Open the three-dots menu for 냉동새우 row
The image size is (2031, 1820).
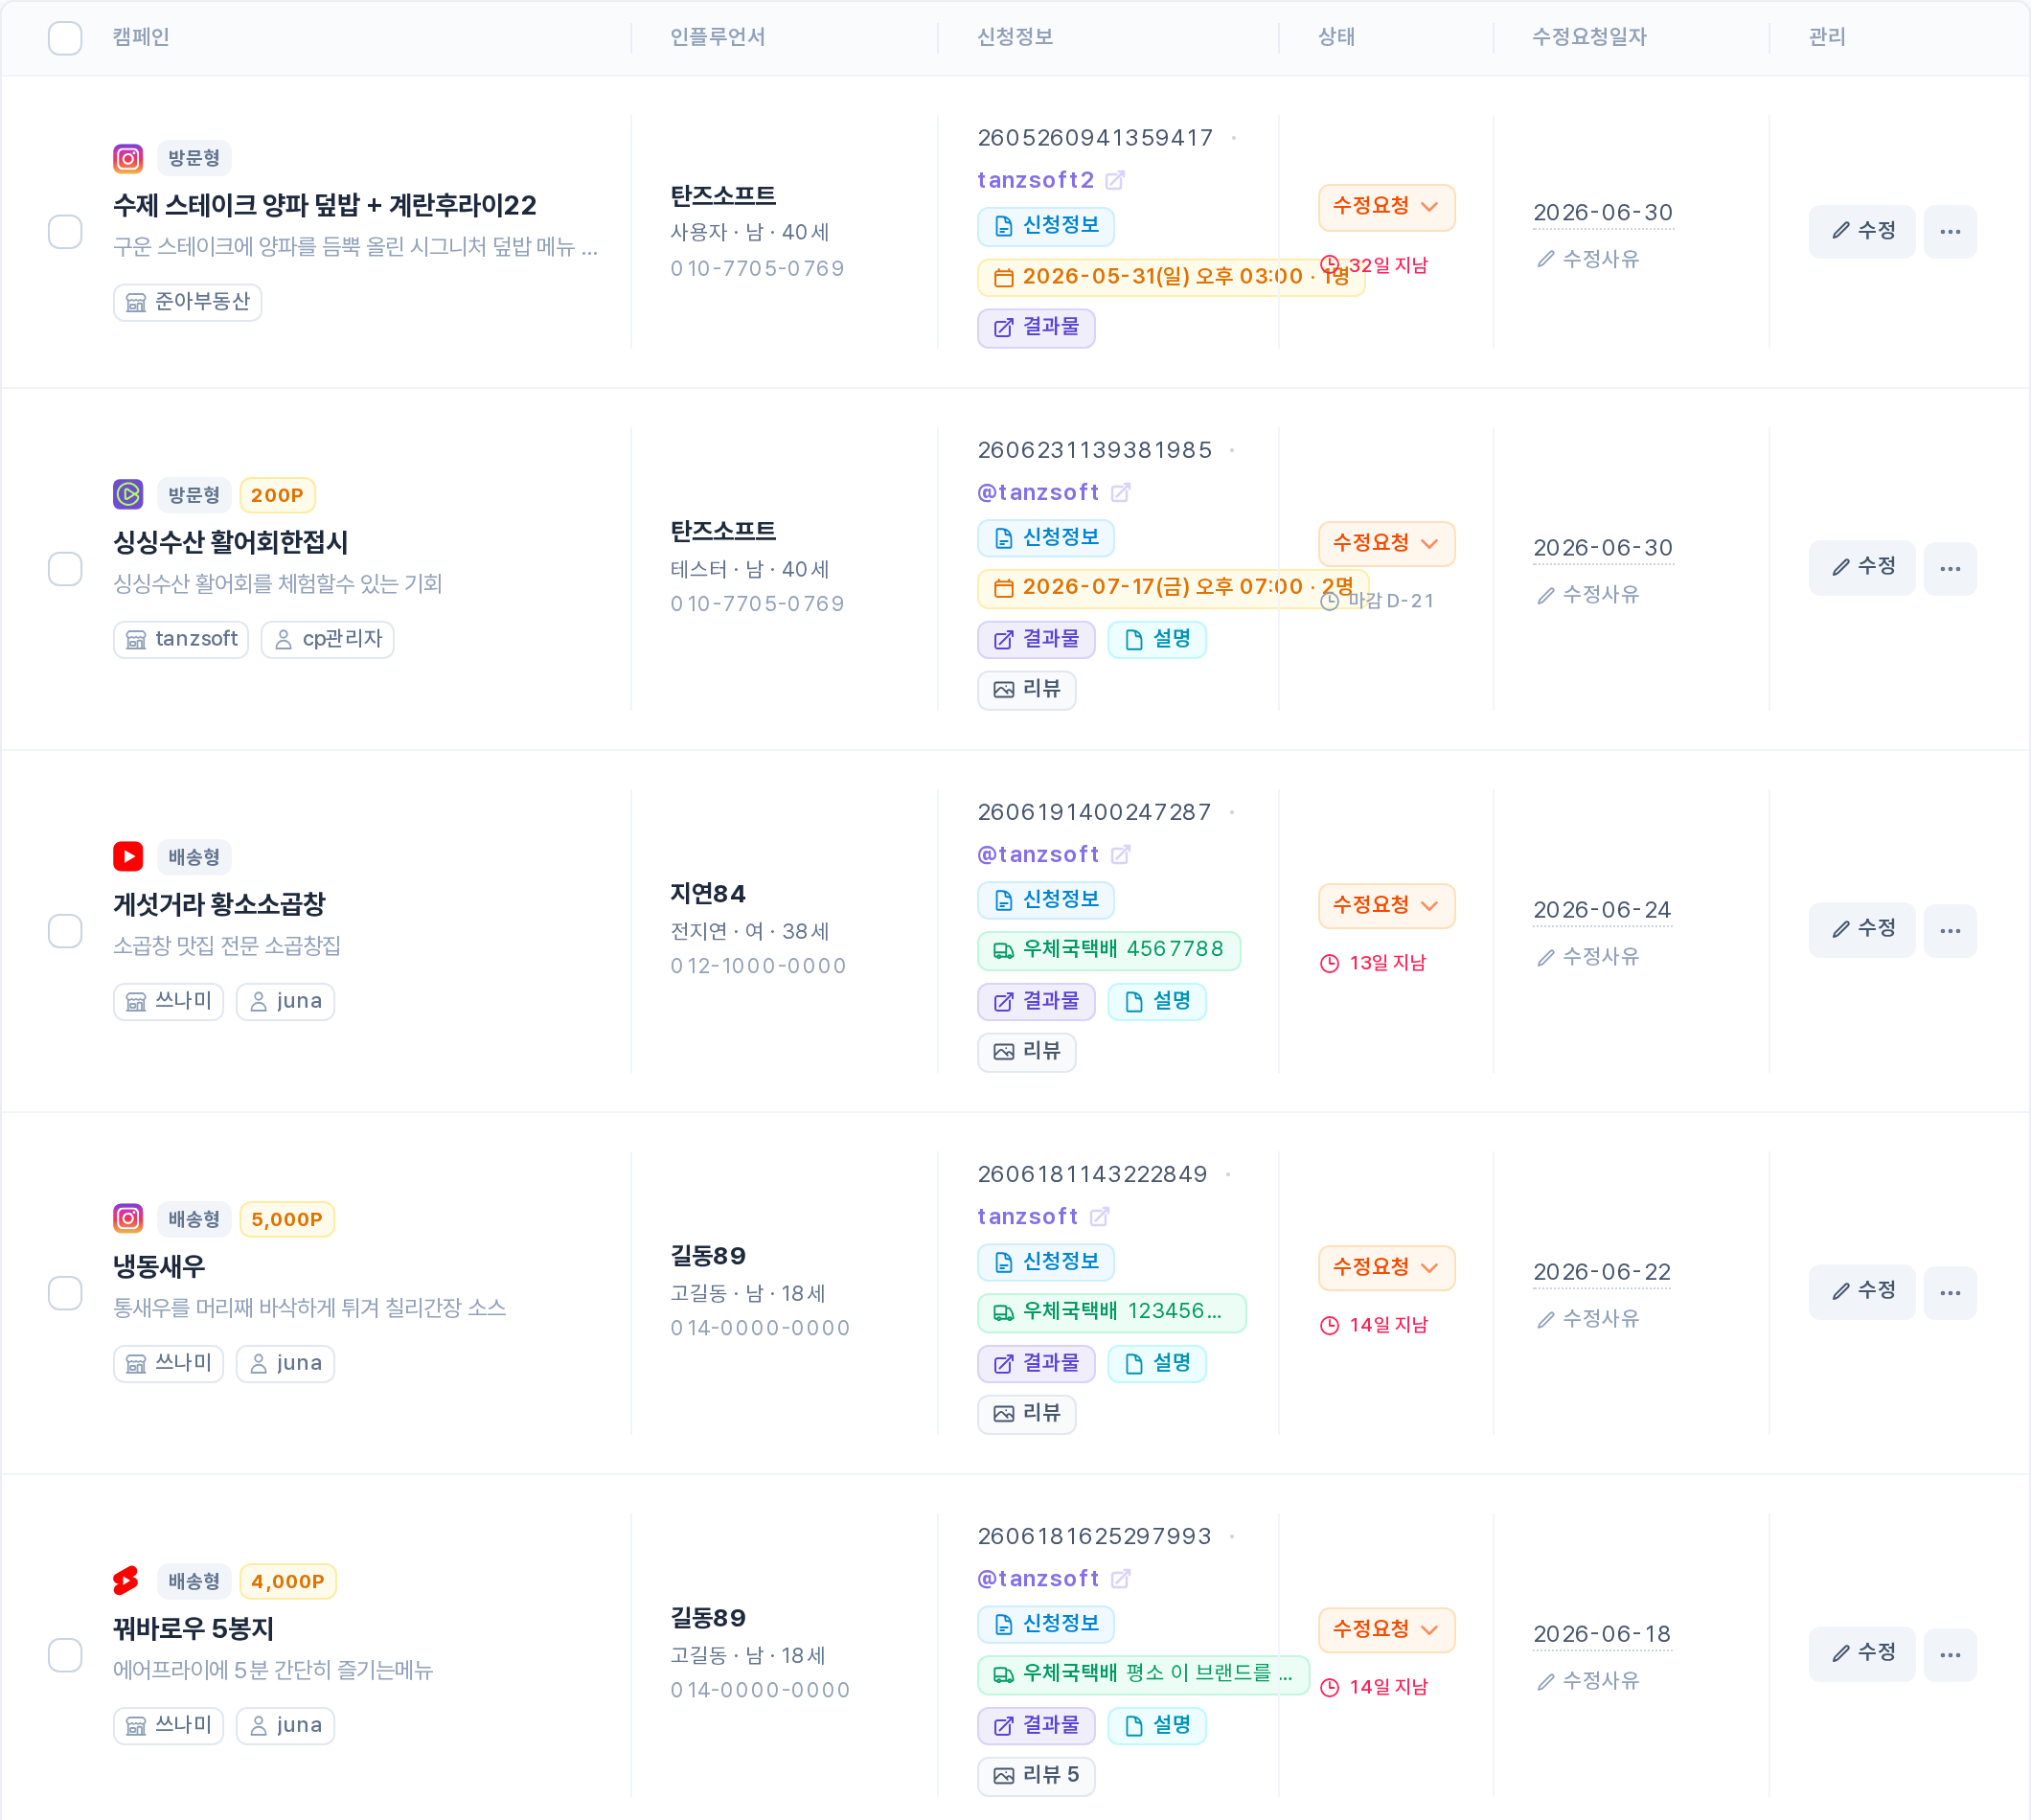pos(1949,1292)
